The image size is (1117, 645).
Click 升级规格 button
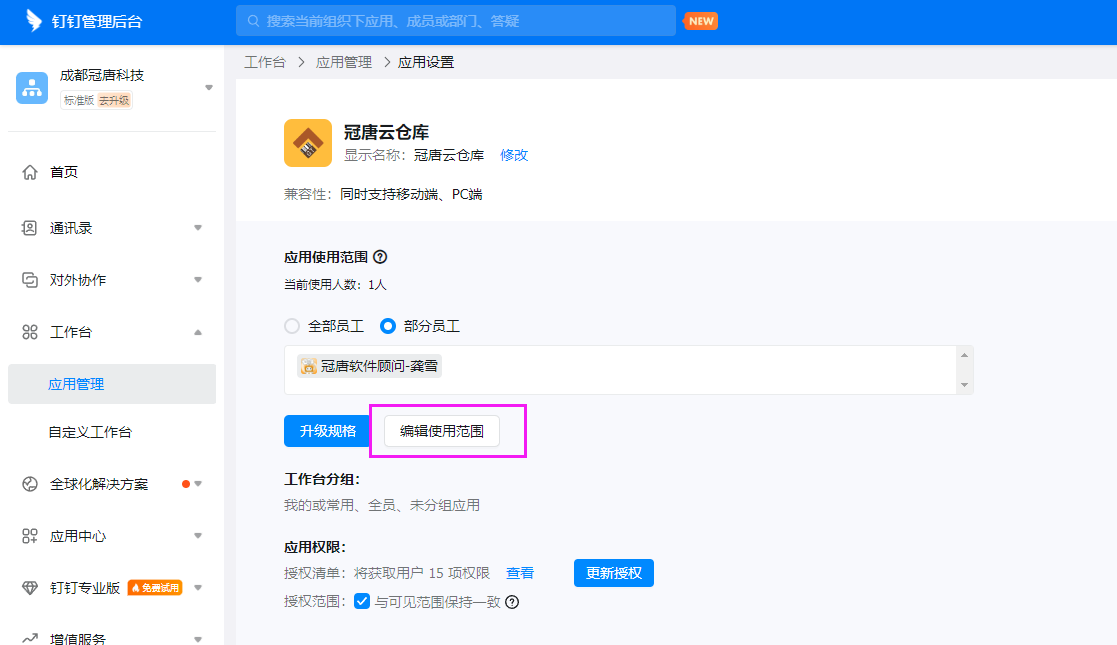[x=328, y=431]
